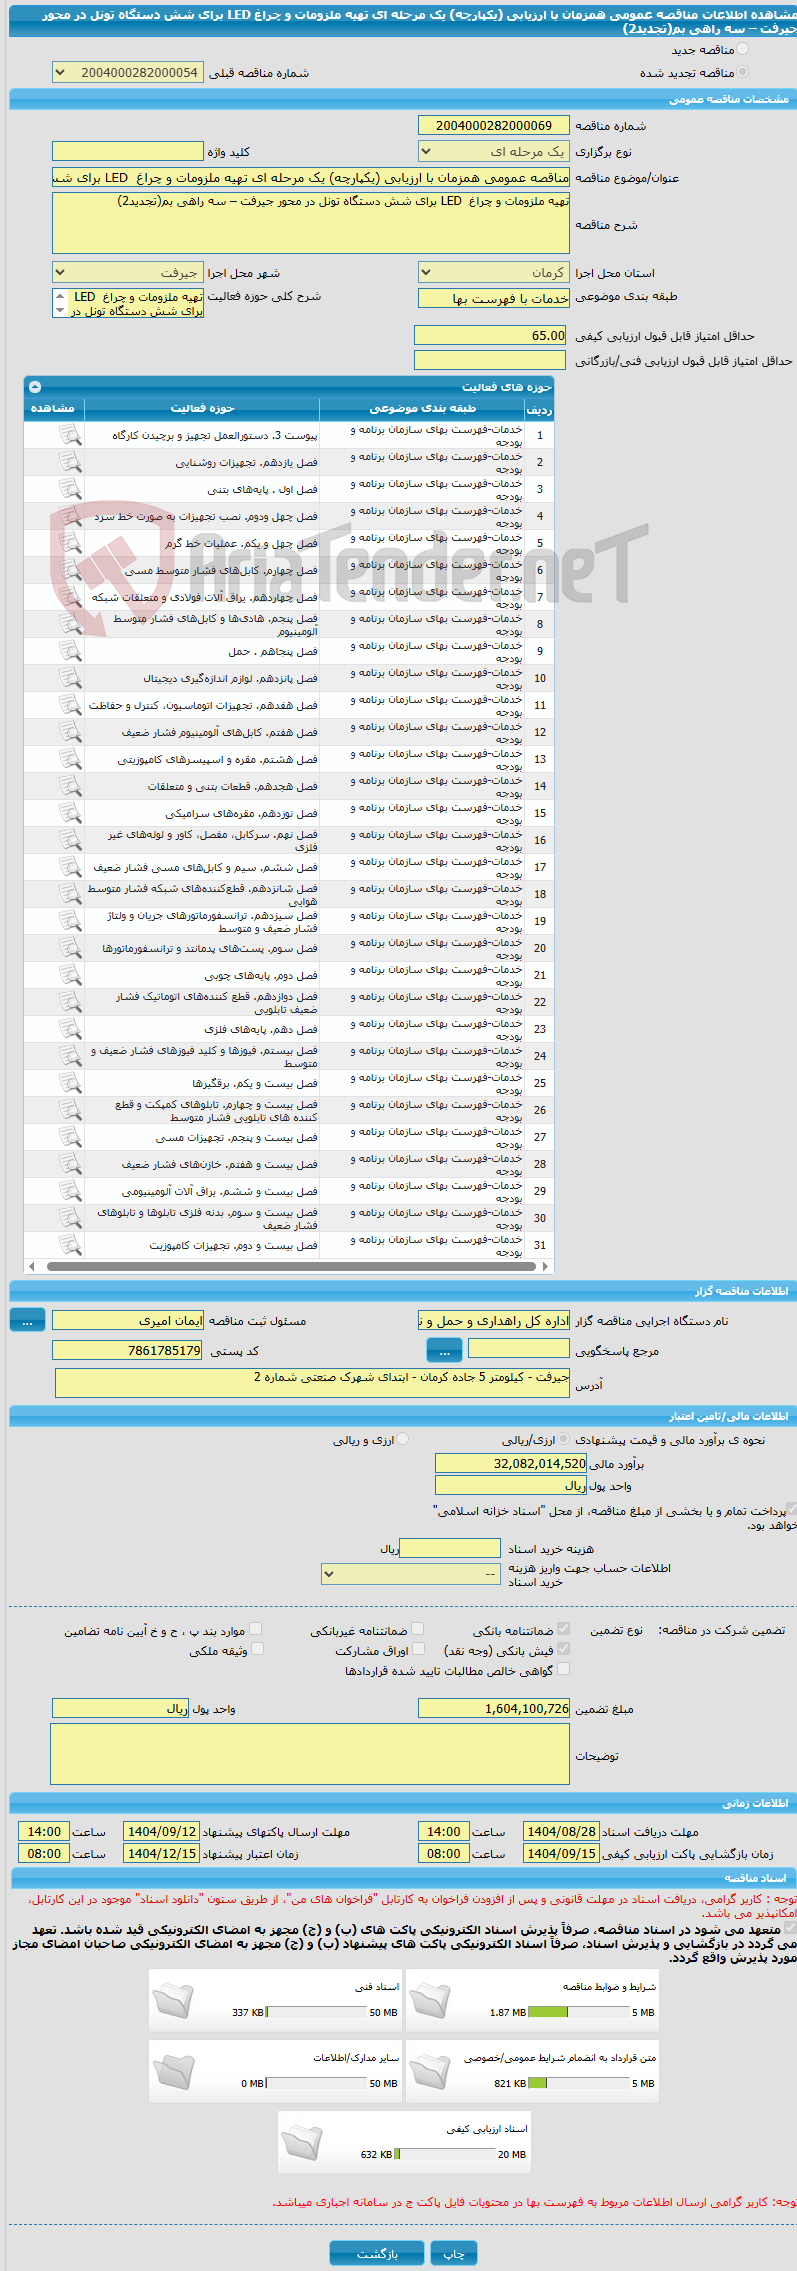Click the حداقل امتیاز ارزیابی کیفی field
Screen dimensions: 797x2271
491,335
